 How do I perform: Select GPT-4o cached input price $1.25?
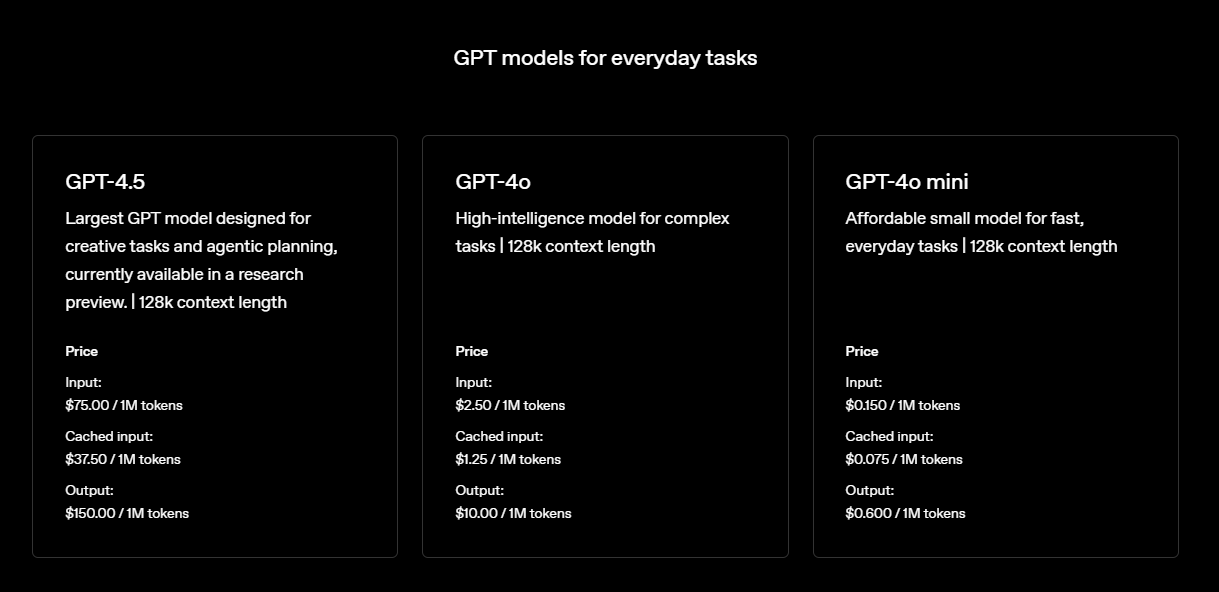click(x=508, y=460)
